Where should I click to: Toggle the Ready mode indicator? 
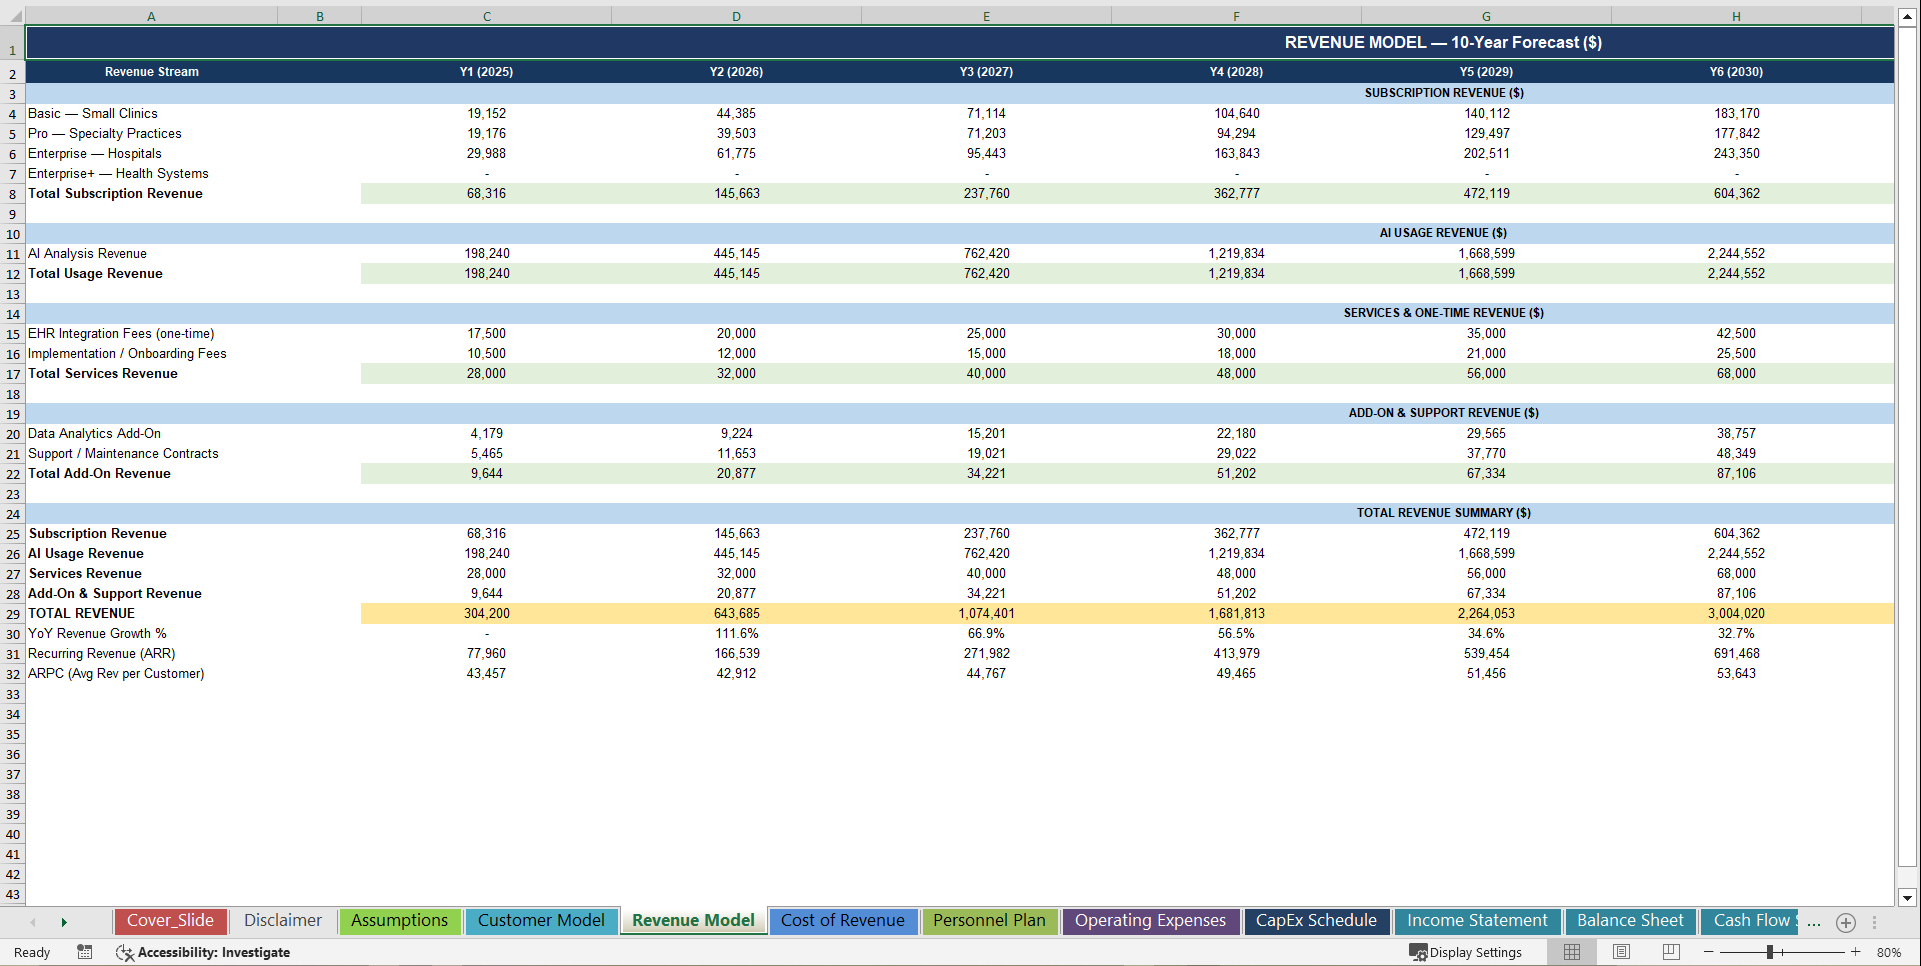31,952
